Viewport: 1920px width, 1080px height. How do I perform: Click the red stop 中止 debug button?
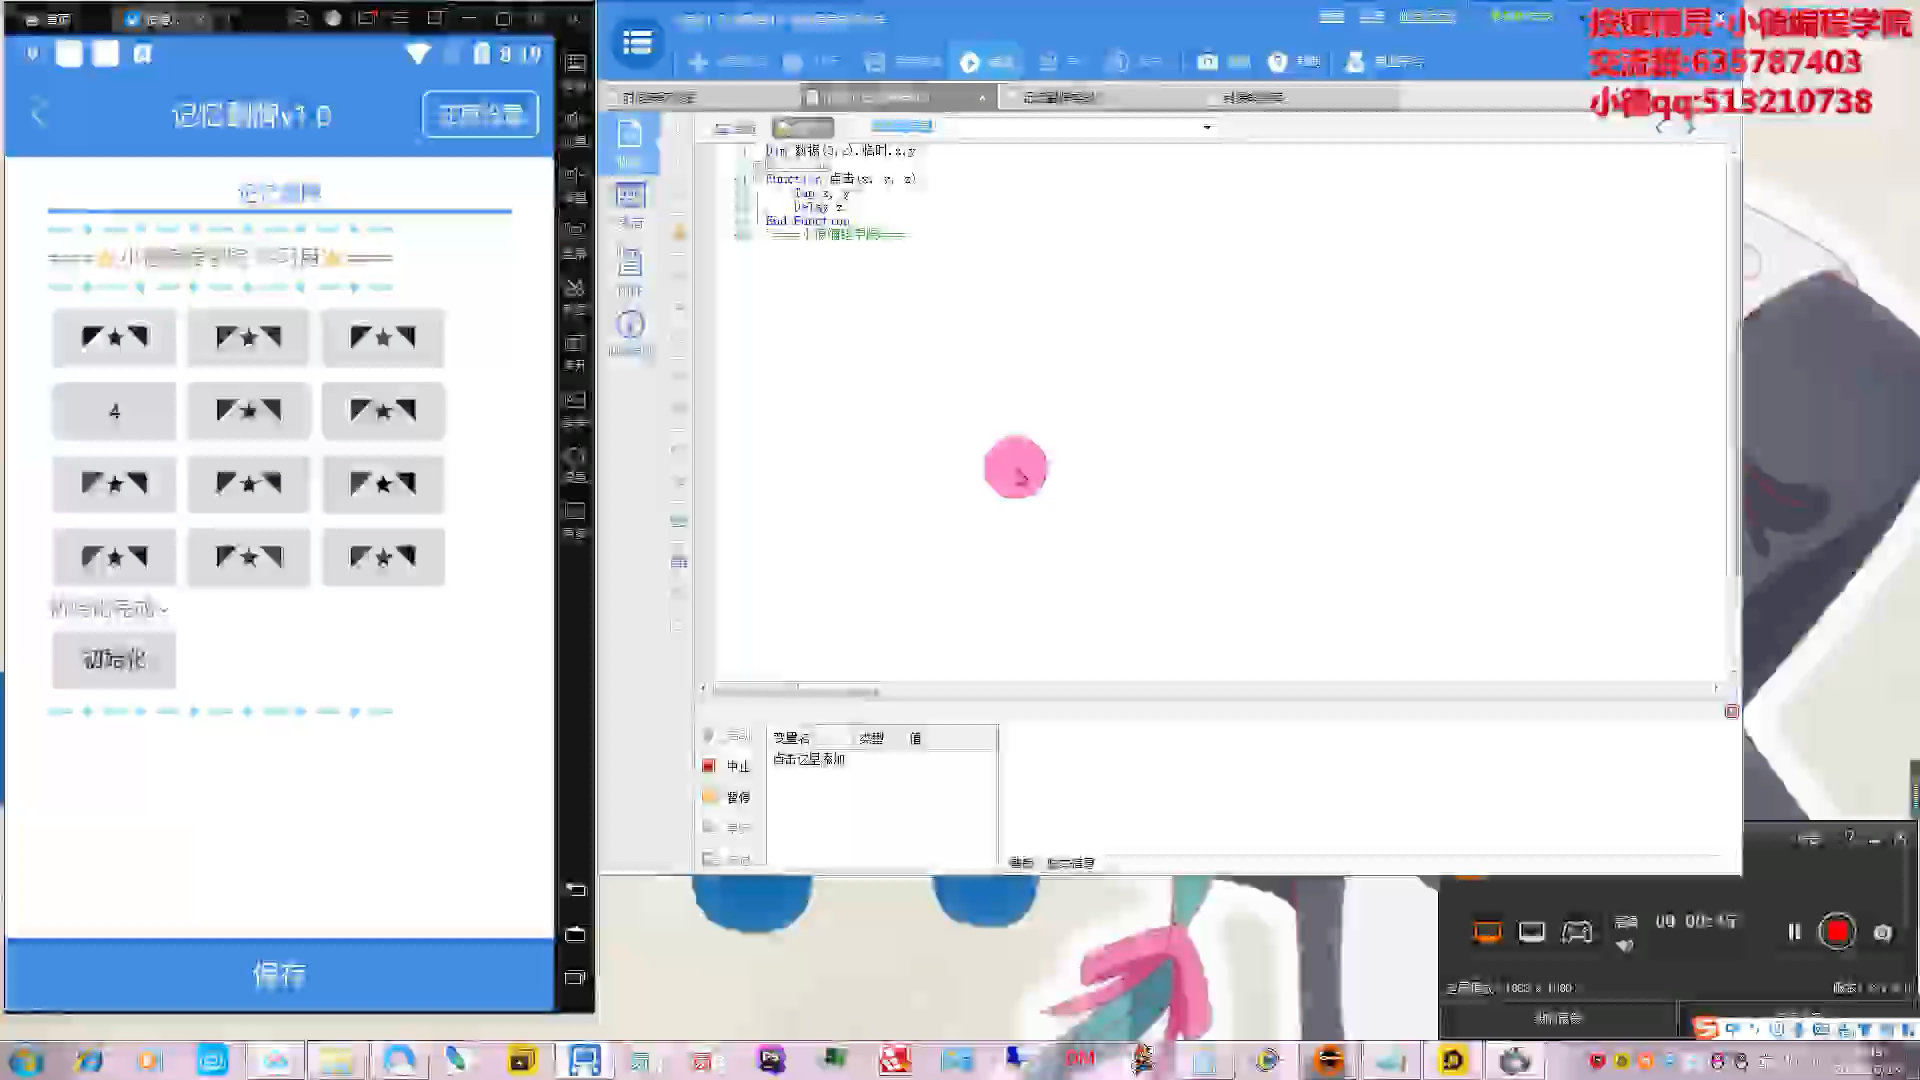(x=709, y=766)
